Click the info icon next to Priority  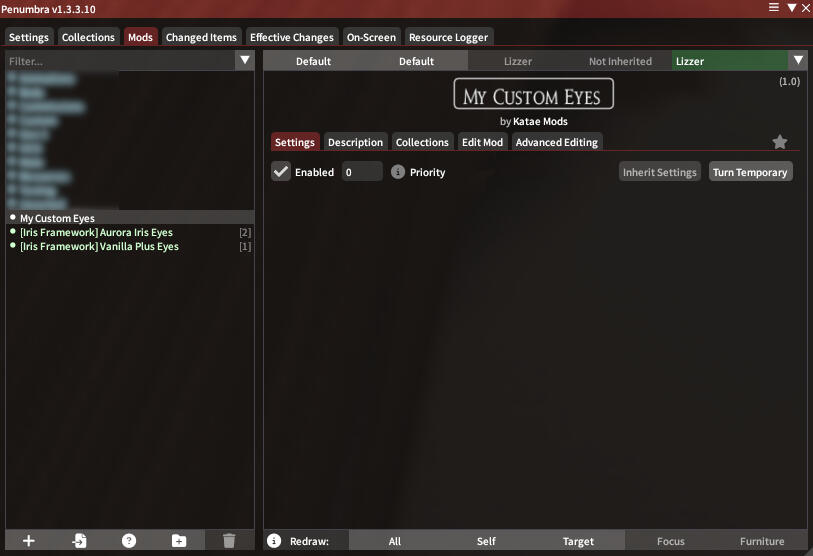[398, 172]
